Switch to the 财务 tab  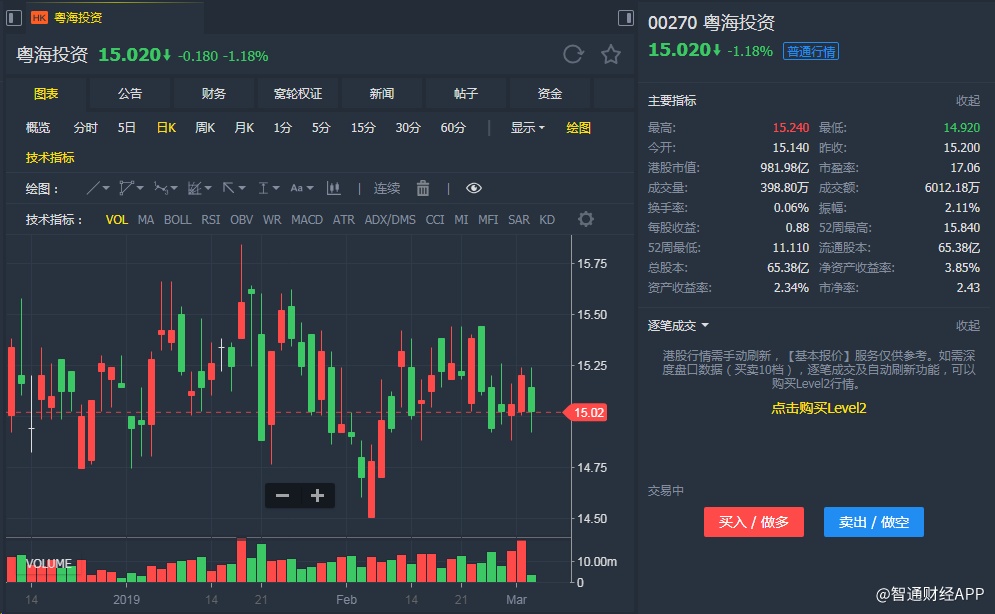(213, 93)
